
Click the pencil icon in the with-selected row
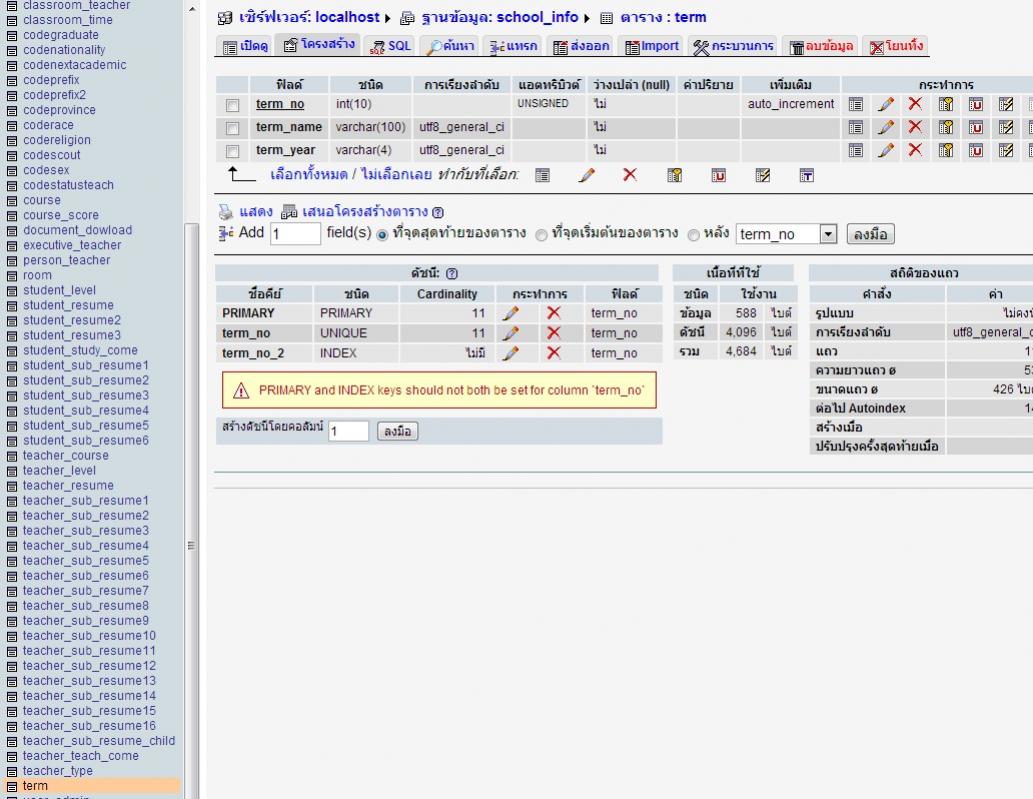tap(586, 175)
